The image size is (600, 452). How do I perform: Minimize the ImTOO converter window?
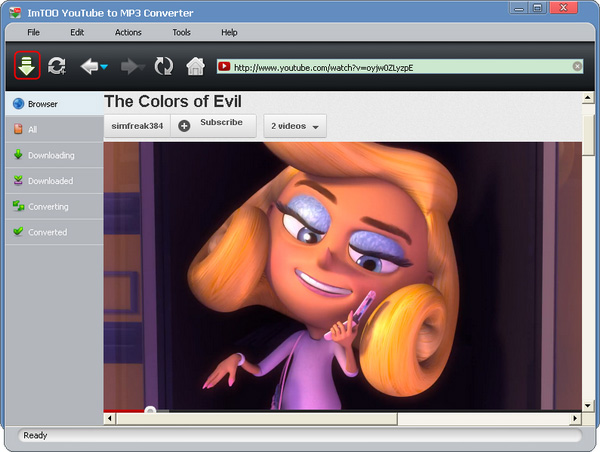click(518, 8)
